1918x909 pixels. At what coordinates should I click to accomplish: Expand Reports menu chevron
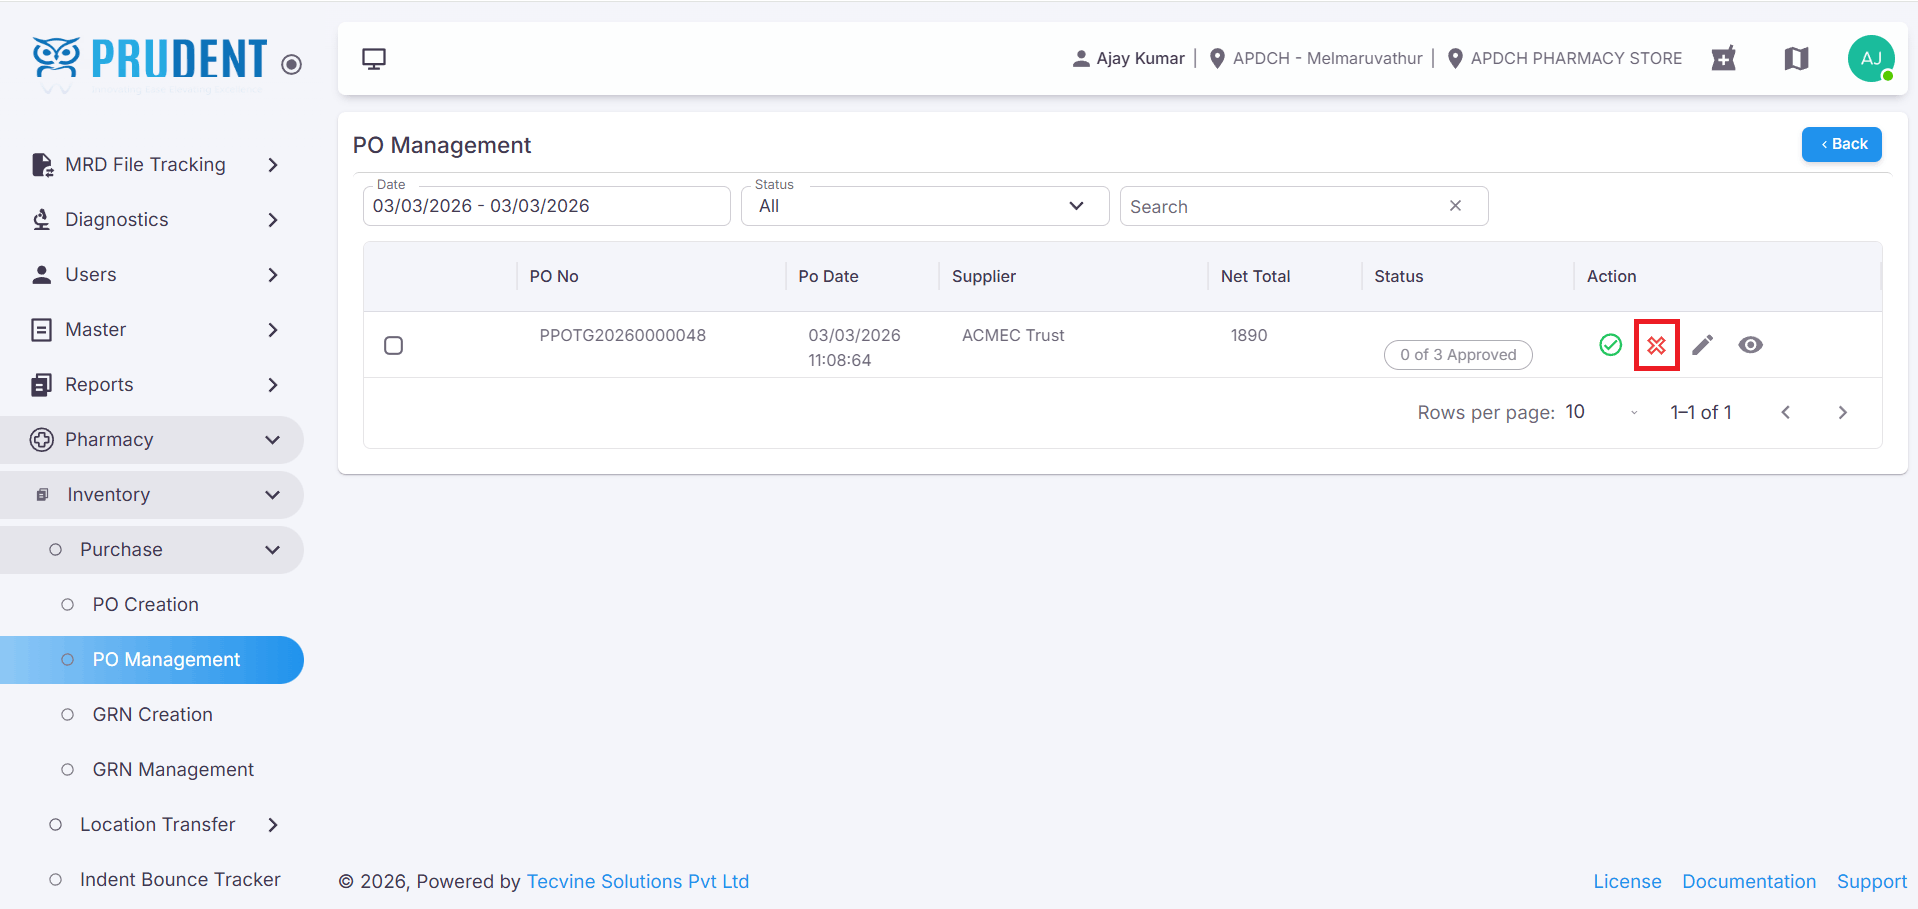click(273, 385)
